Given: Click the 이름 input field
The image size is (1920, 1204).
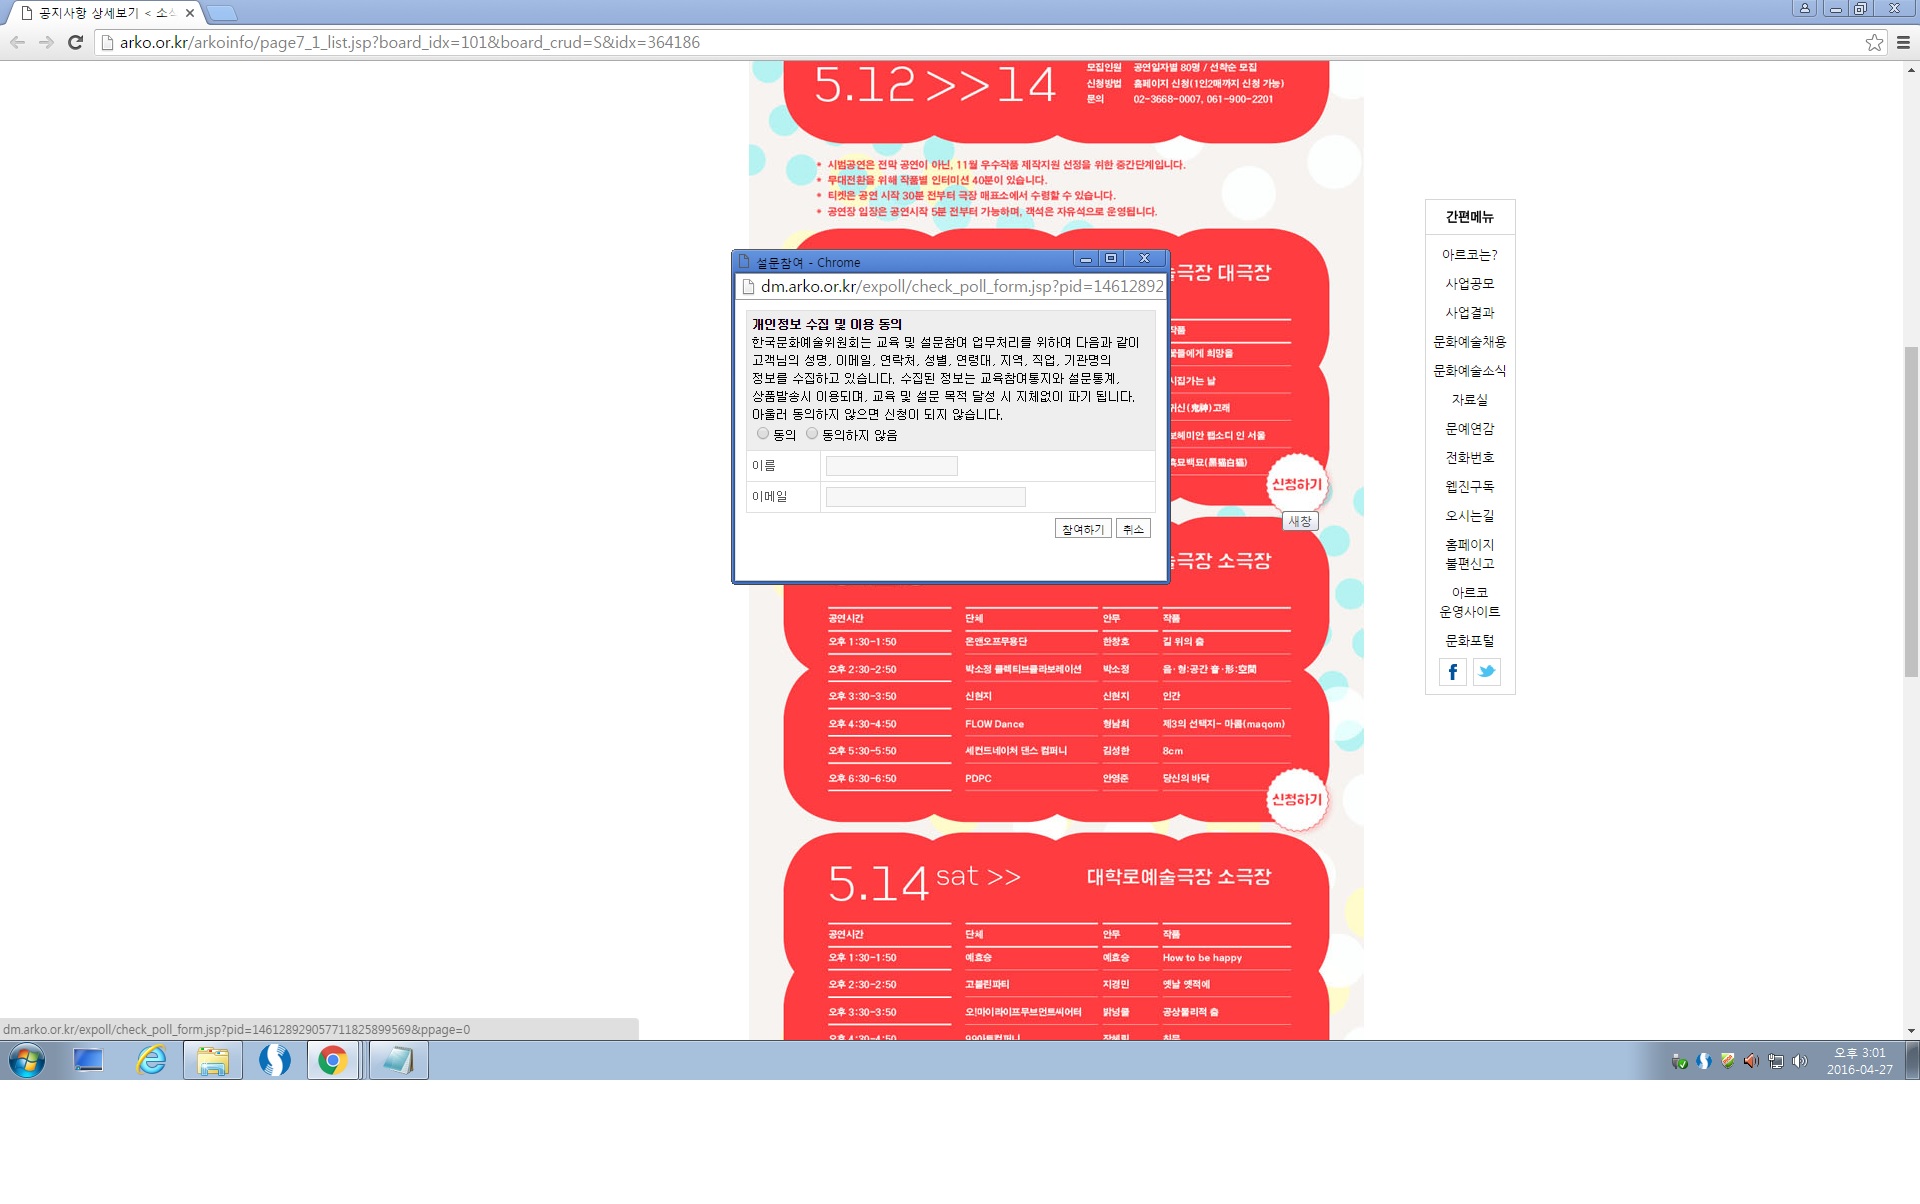Looking at the screenshot, I should (892, 466).
